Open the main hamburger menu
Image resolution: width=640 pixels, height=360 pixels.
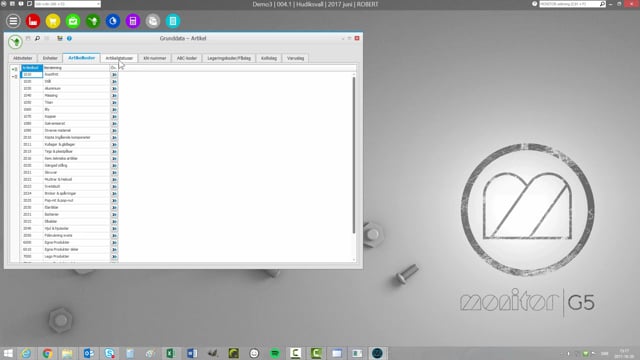[x=13, y=21]
